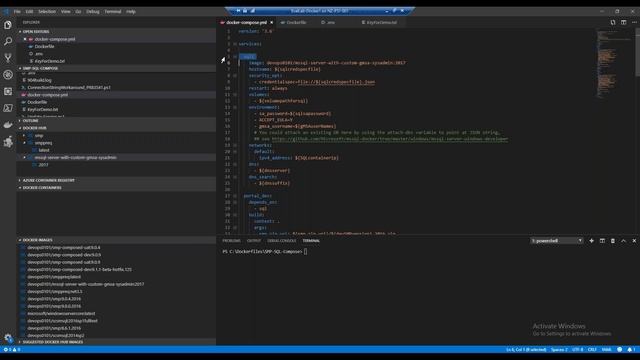Screen dimensions: 640x360
Task: Switch to the KeyForDemo.txt editor tab
Action: point(381,22)
